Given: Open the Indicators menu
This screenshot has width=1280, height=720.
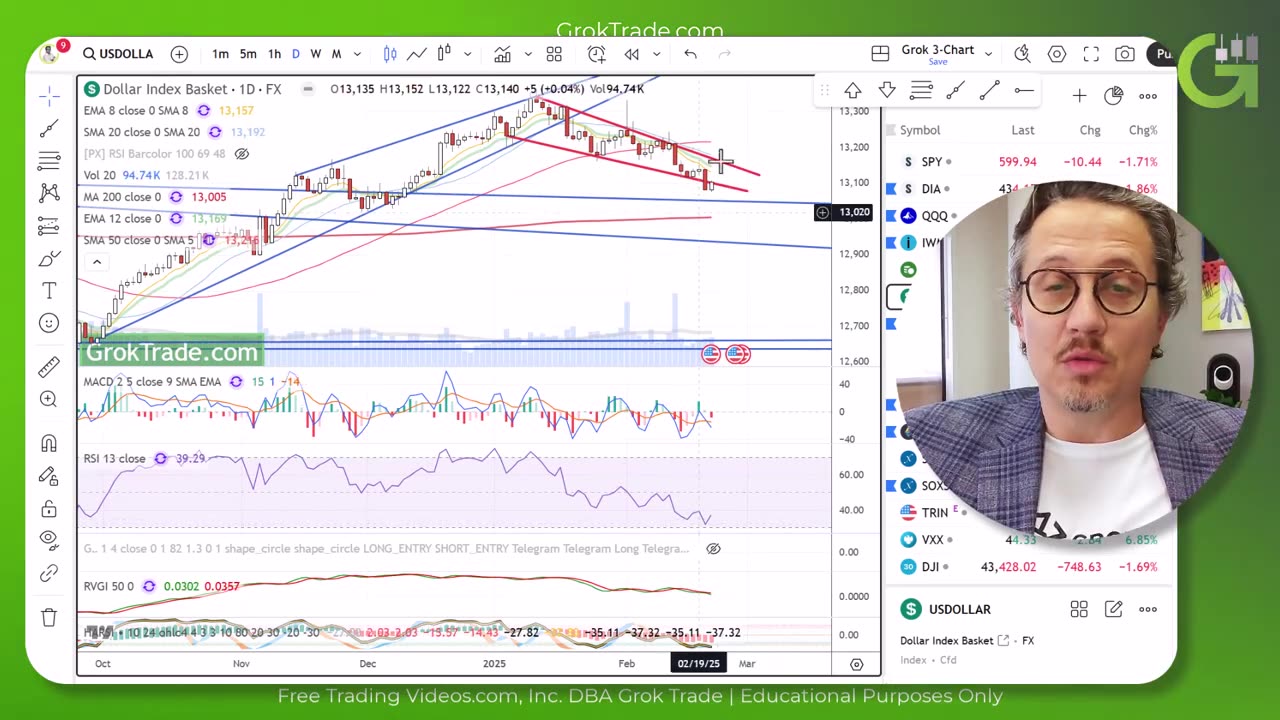Looking at the screenshot, I should tap(502, 54).
